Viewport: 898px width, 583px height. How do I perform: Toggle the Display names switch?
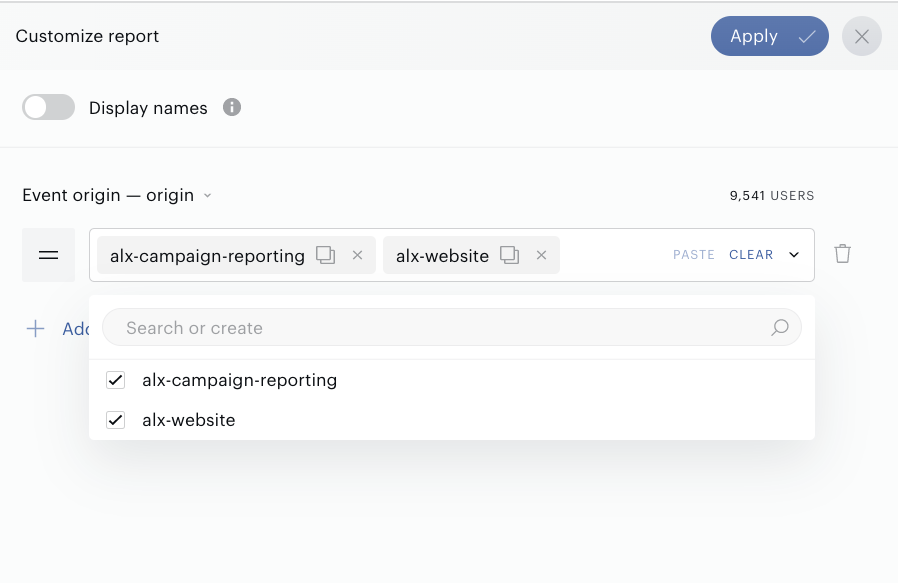[49, 107]
